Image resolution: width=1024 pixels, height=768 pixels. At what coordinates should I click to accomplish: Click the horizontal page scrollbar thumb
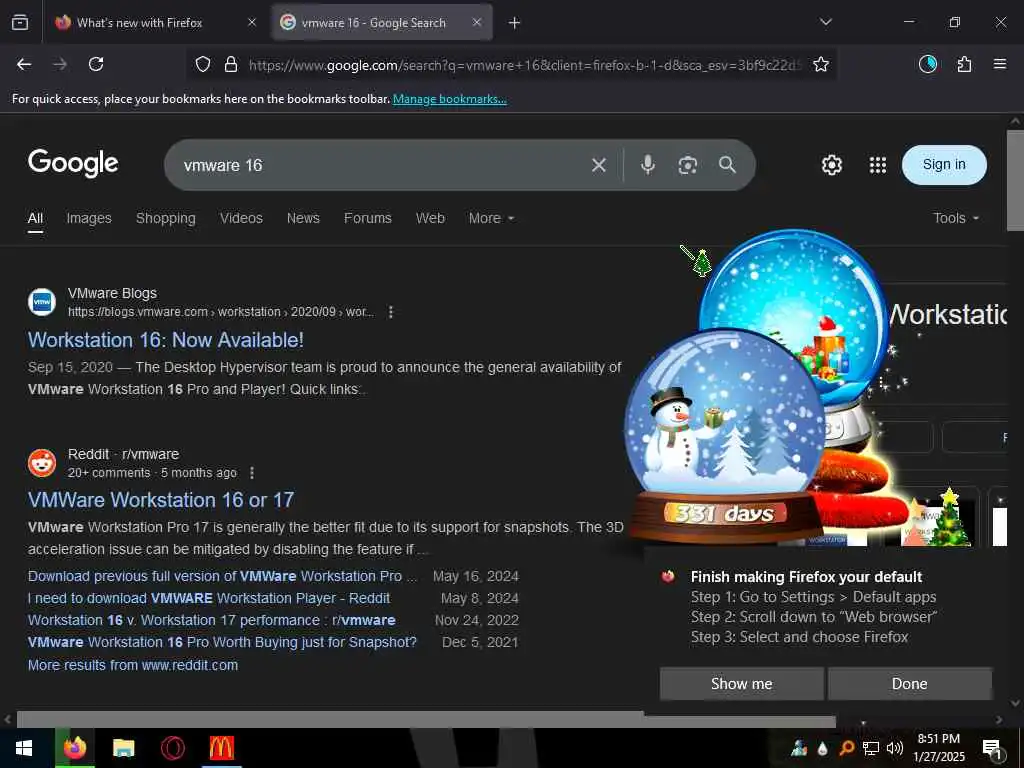[426, 720]
